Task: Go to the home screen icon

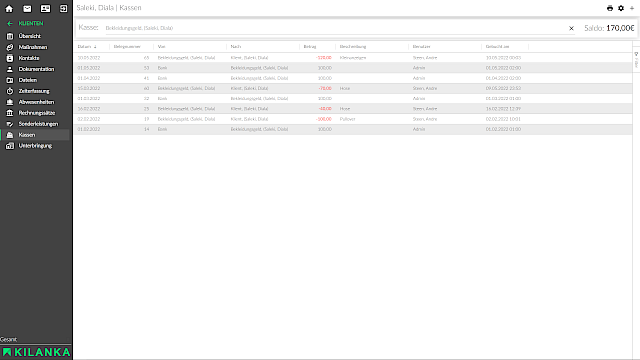Action: point(9,8)
